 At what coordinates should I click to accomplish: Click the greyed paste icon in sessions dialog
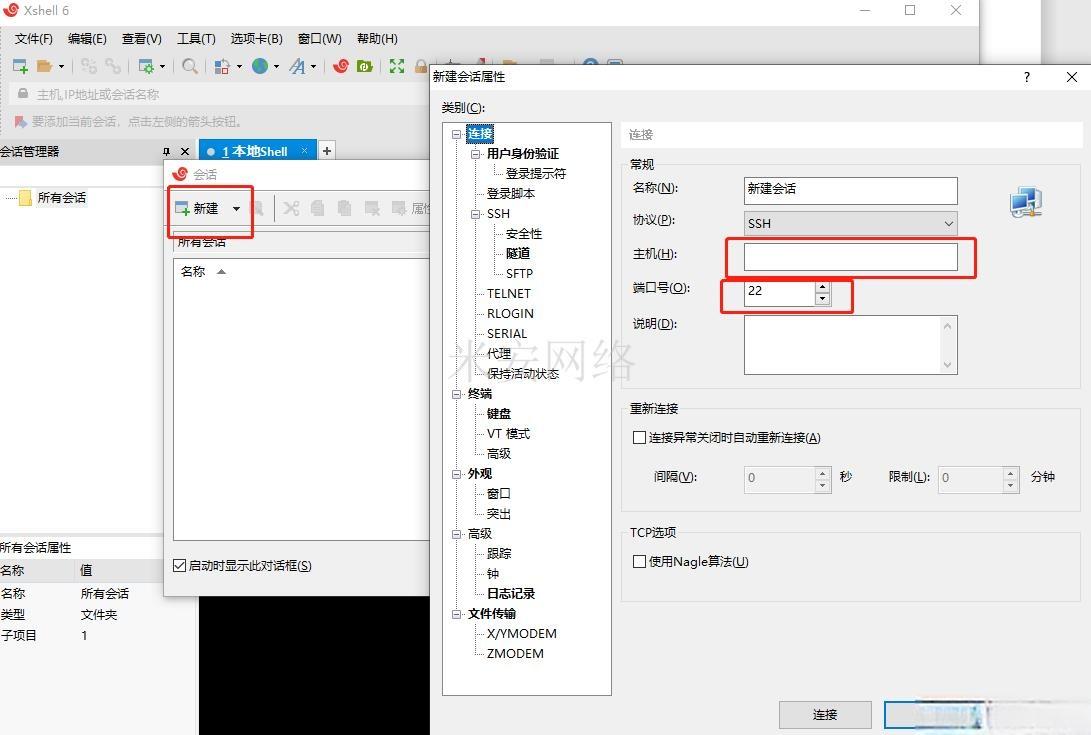tap(344, 208)
